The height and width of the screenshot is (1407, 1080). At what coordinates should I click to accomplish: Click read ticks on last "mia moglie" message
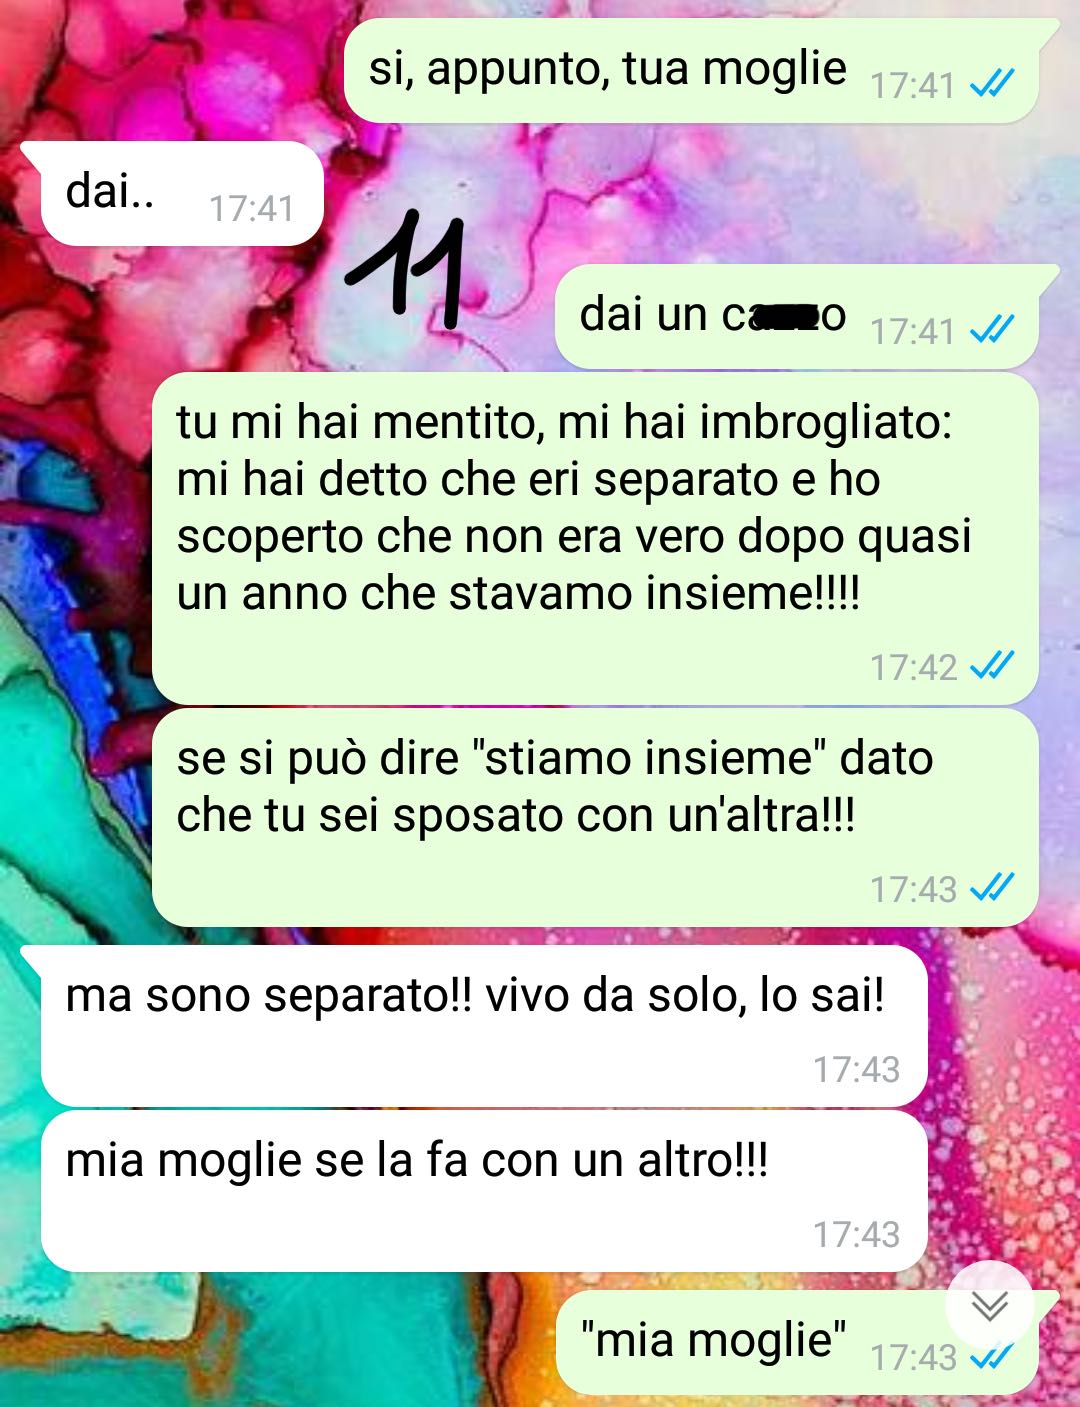click(993, 1357)
